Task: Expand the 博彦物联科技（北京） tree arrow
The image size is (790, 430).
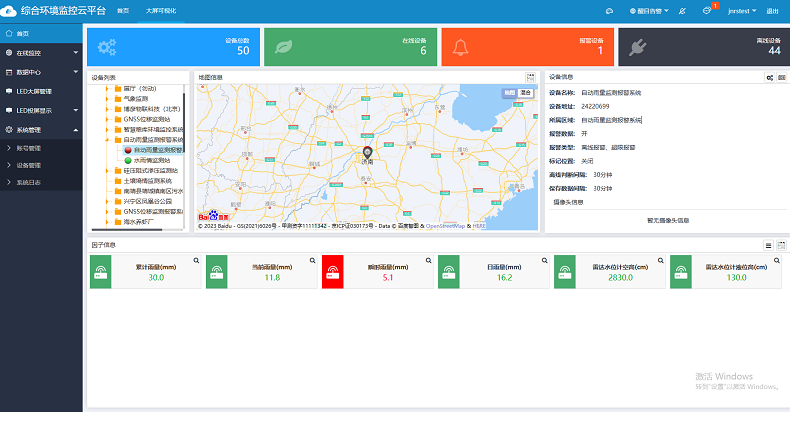Action: [x=107, y=109]
